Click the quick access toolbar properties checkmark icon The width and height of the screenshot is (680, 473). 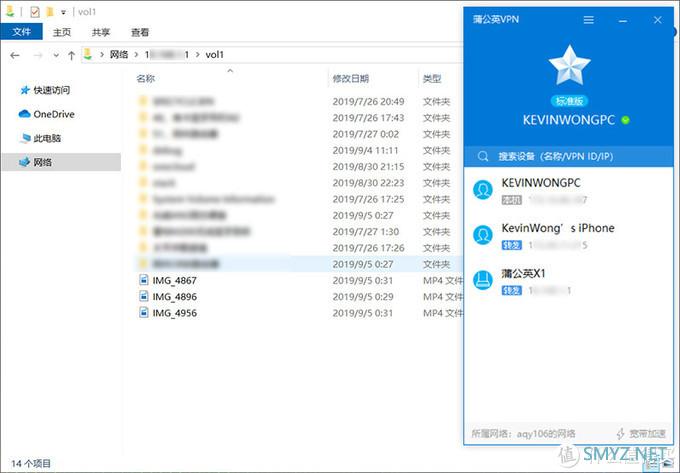(x=35, y=12)
